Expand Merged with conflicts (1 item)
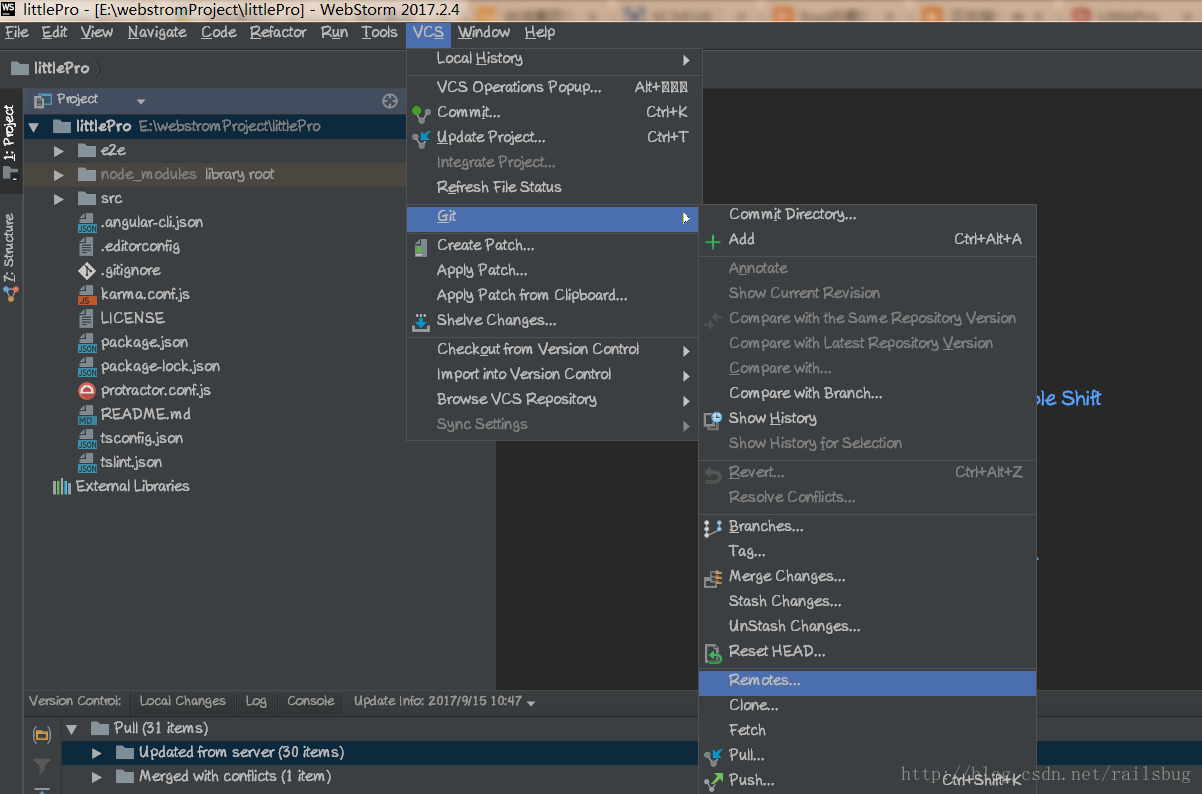 point(97,777)
